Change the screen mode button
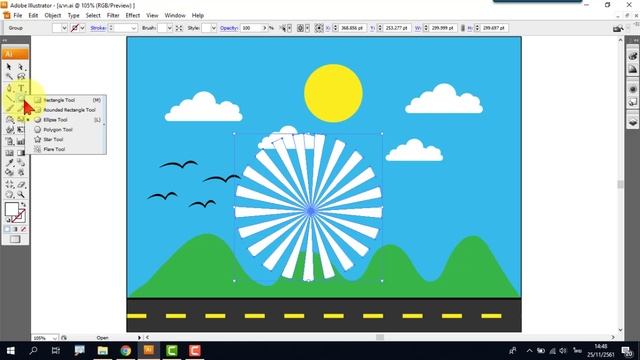Image resolution: width=640 pixels, height=360 pixels. coord(15,240)
